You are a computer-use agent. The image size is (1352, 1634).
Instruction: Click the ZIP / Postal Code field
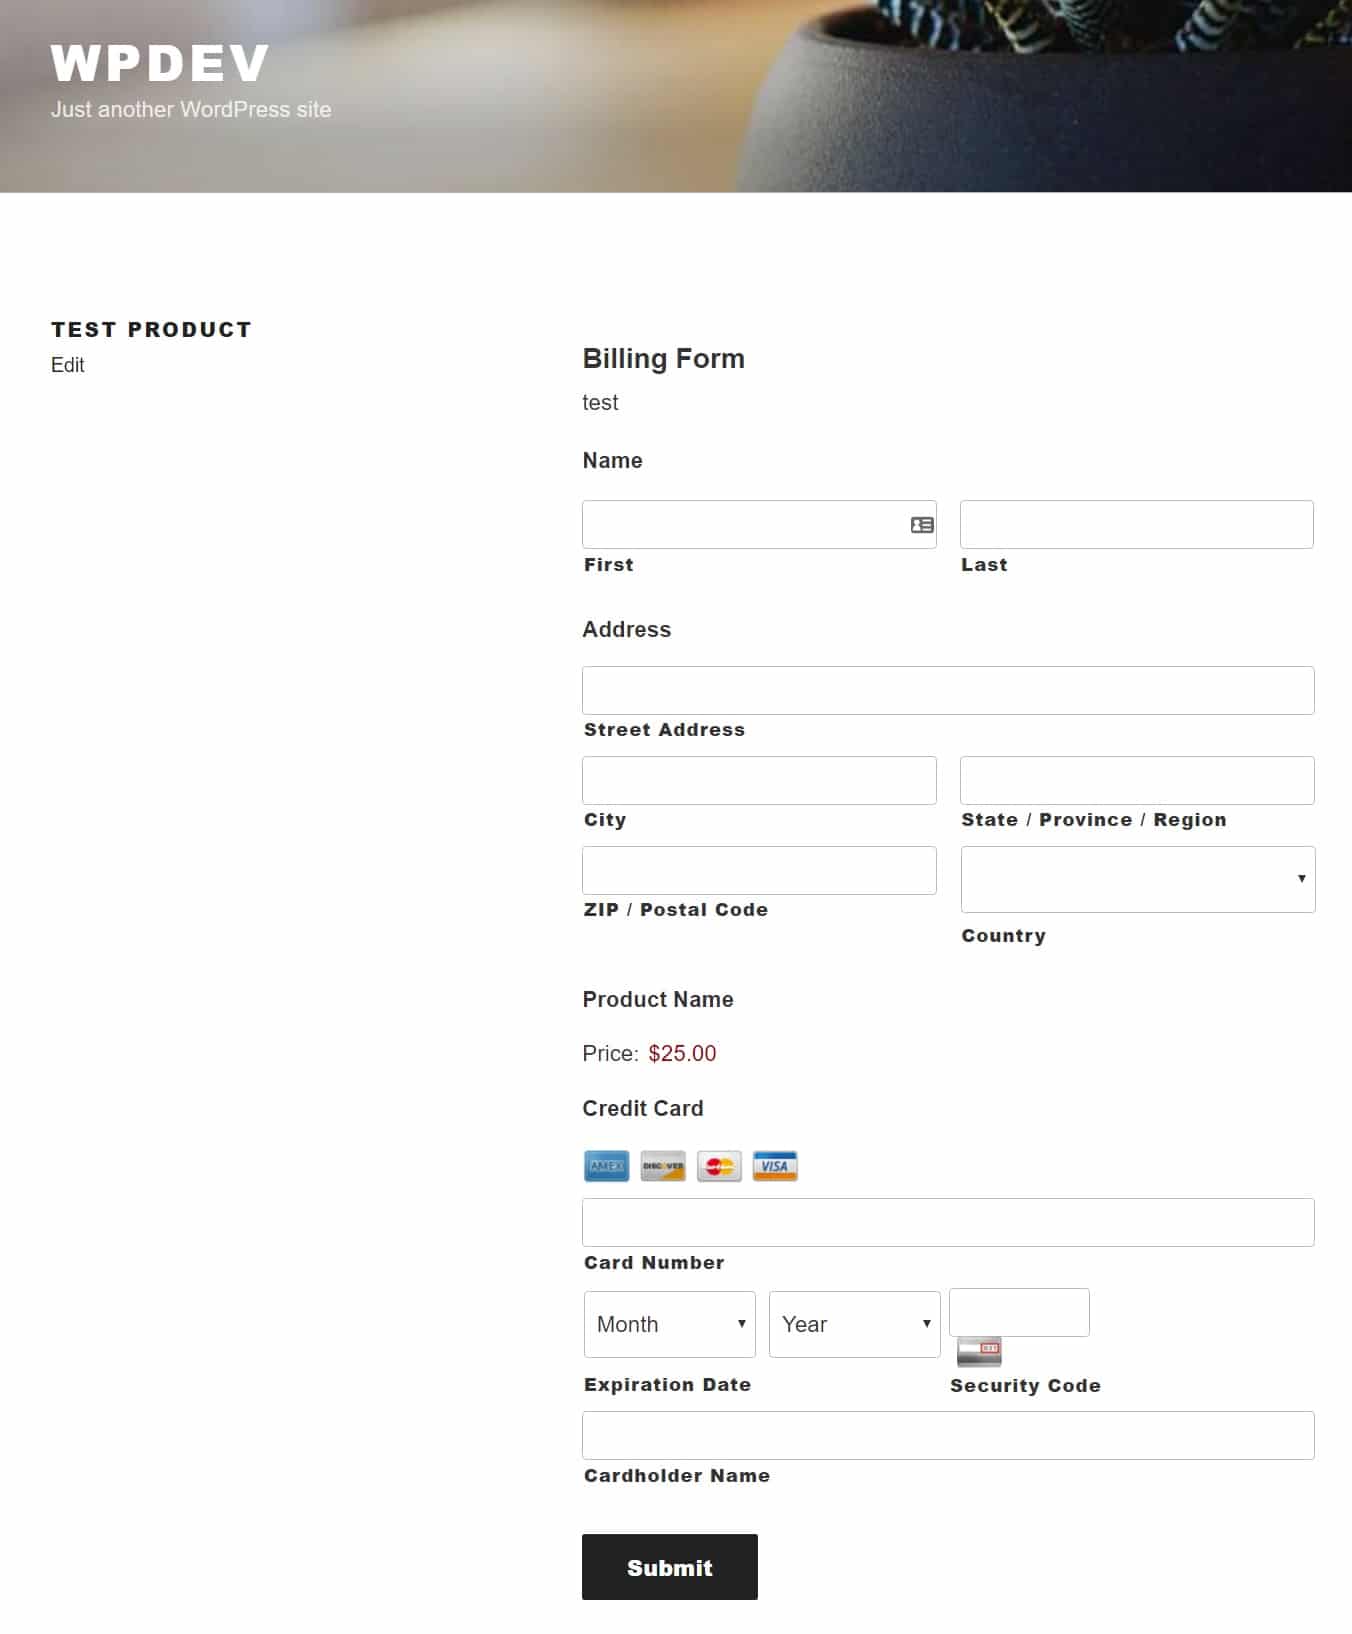coord(759,871)
